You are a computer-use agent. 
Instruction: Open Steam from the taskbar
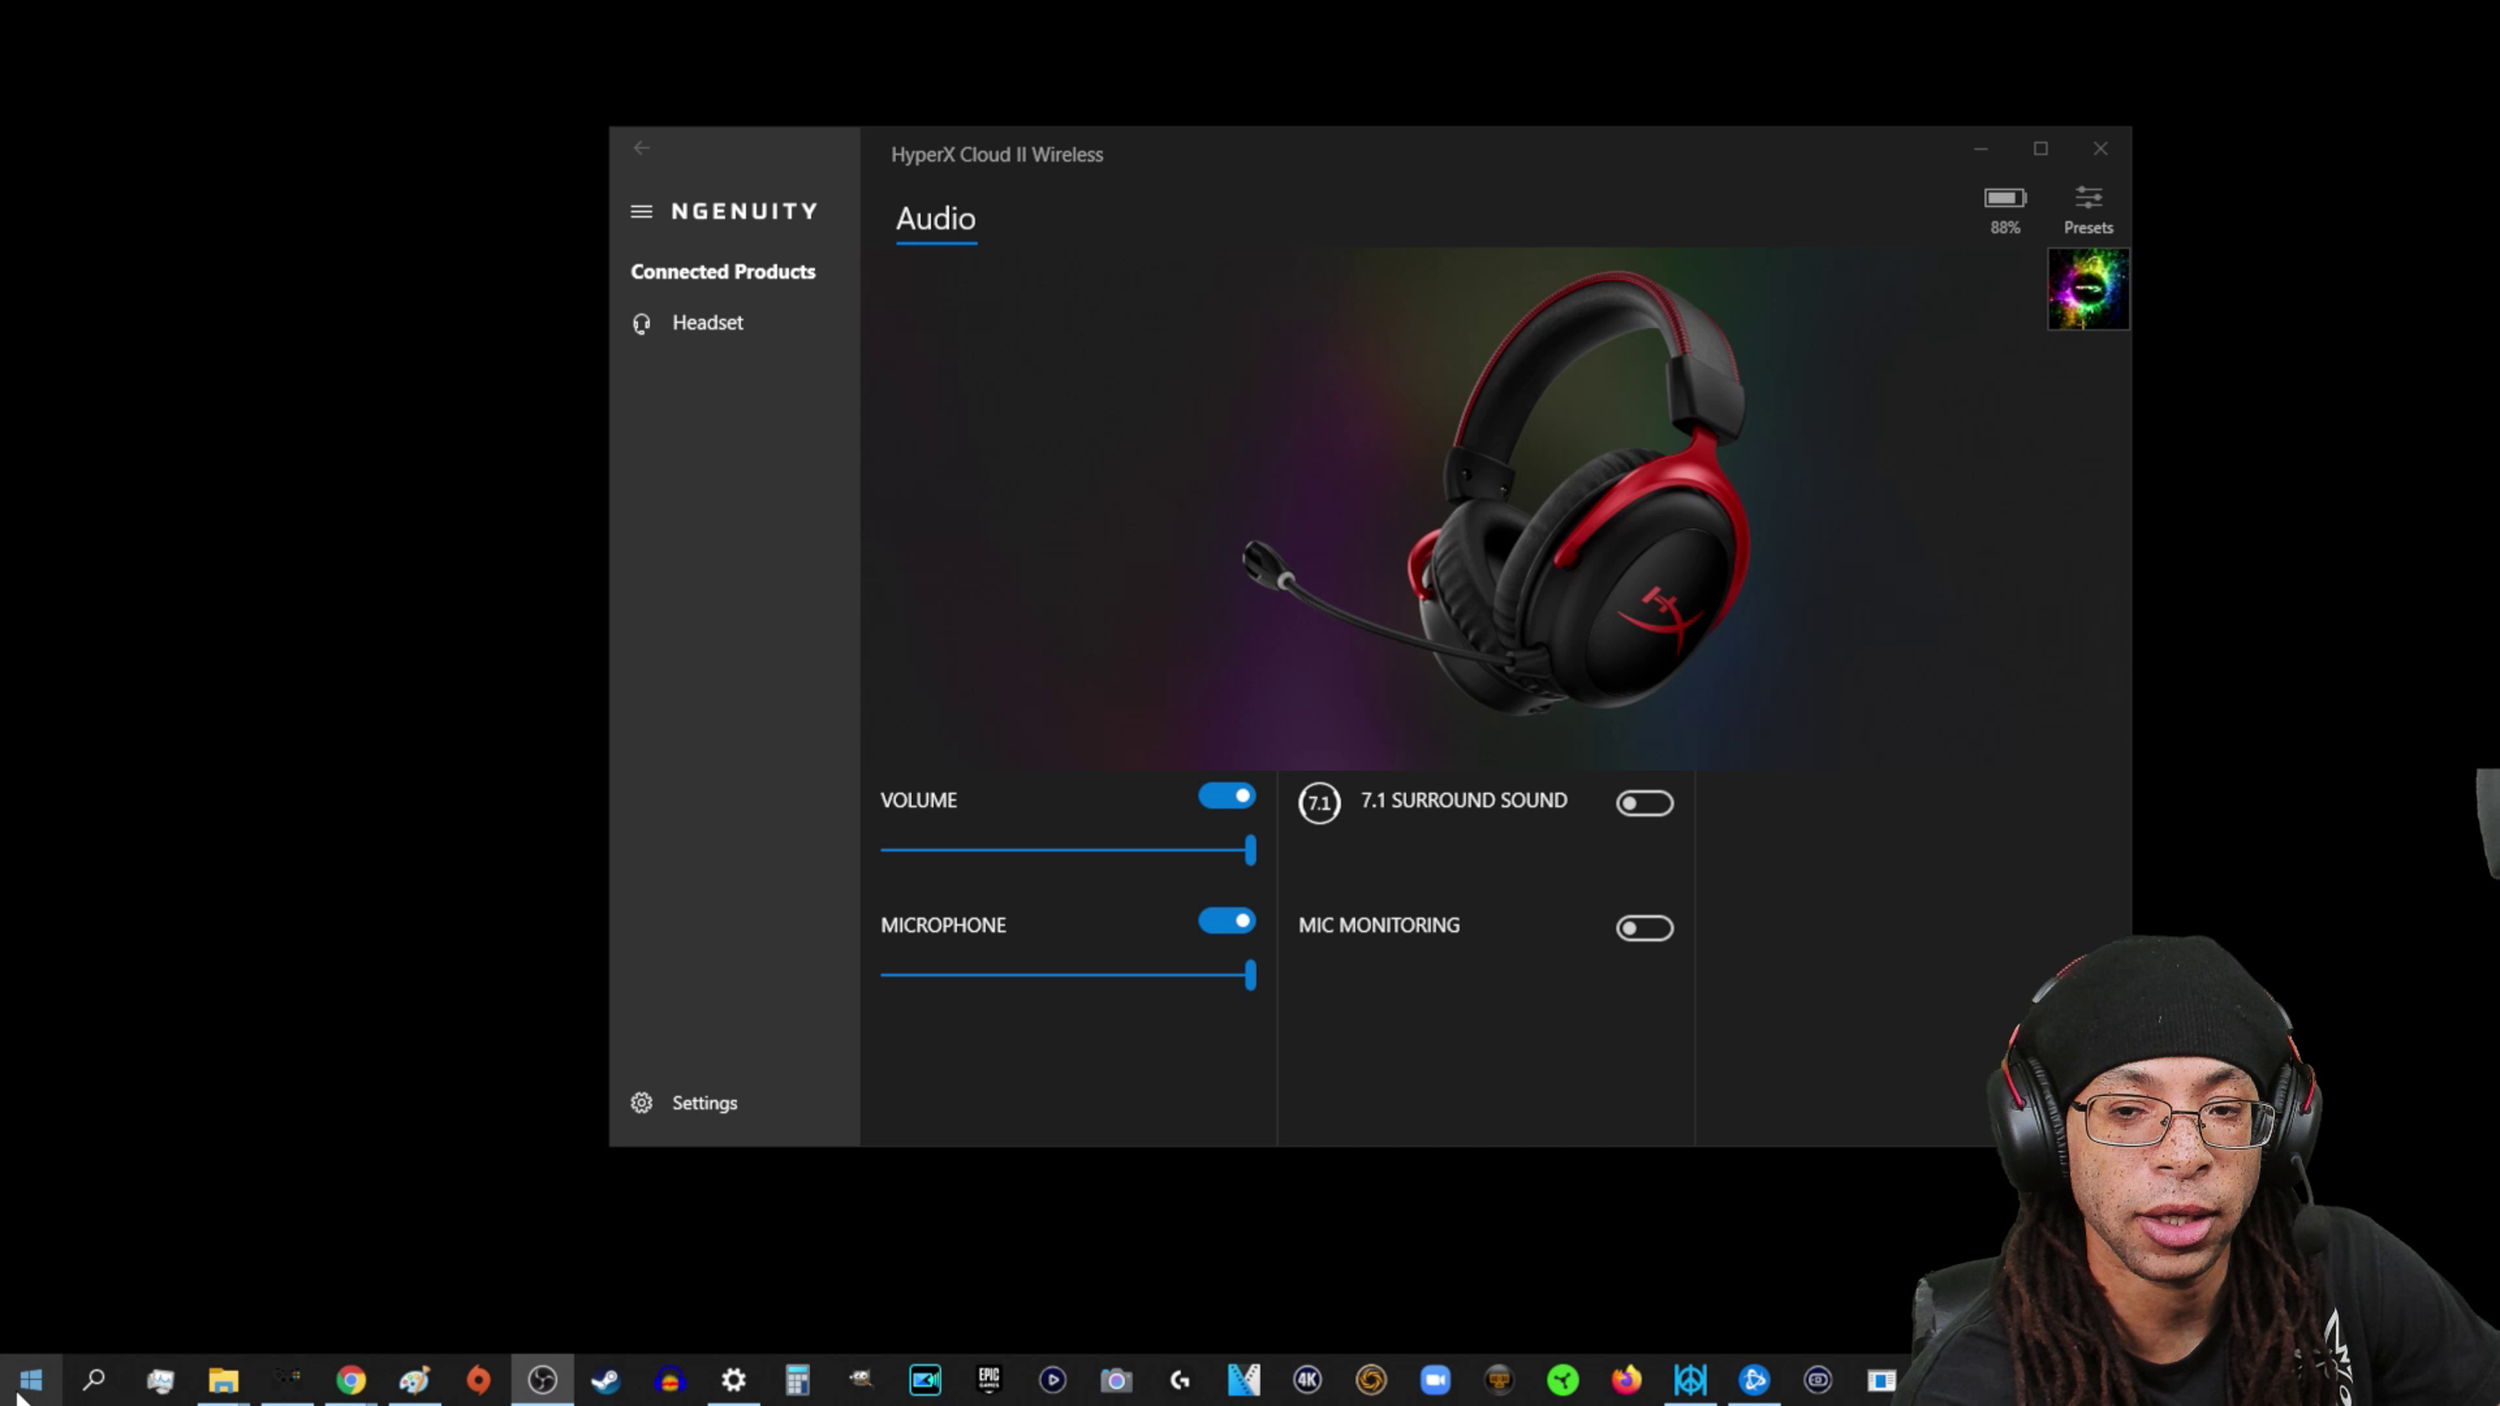605,1380
